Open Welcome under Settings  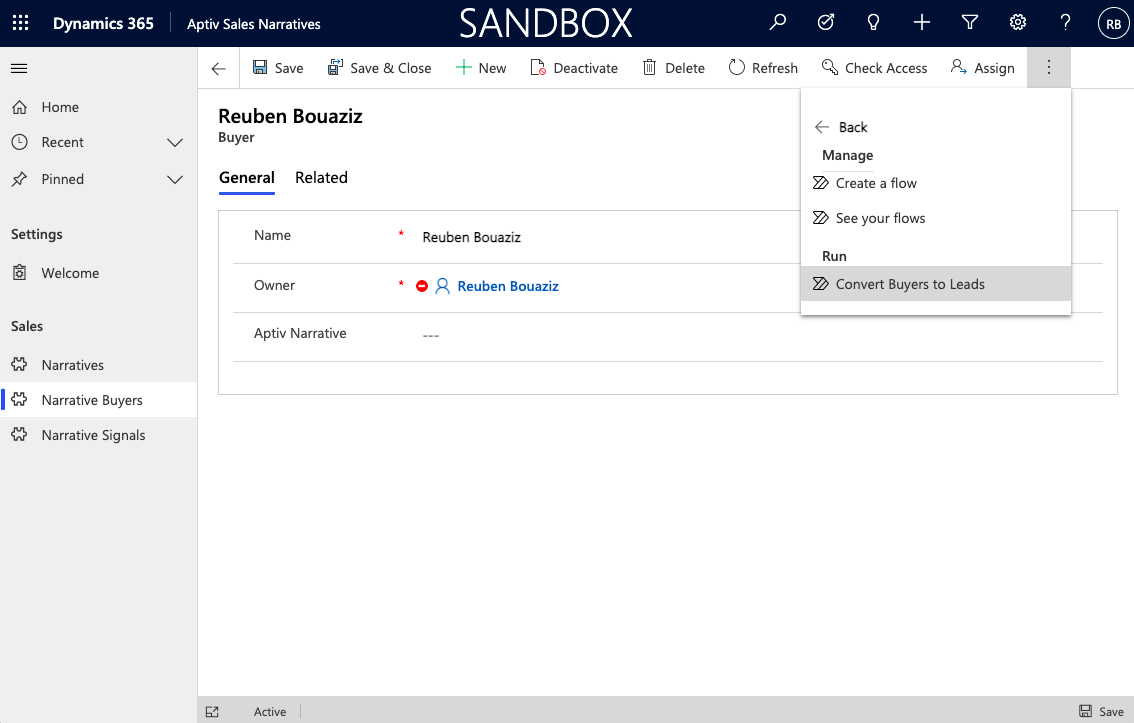[x=98, y=273]
